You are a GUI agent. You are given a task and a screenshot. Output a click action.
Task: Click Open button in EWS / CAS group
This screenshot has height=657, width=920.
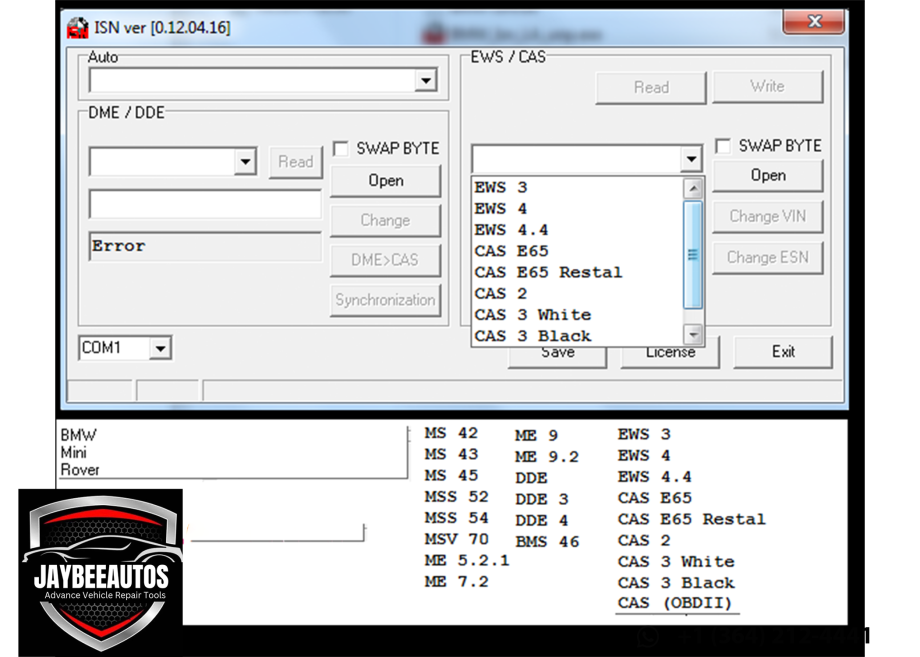tap(768, 175)
